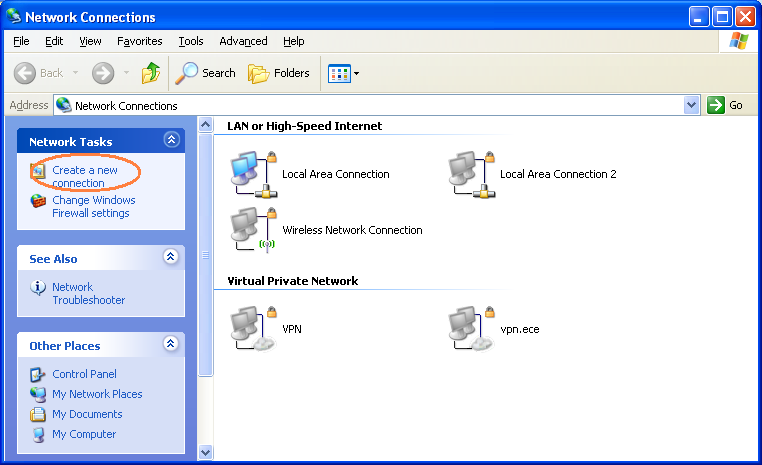The image size is (762, 465).
Task: Open the Network Troubleshooter link
Action: tap(88, 293)
